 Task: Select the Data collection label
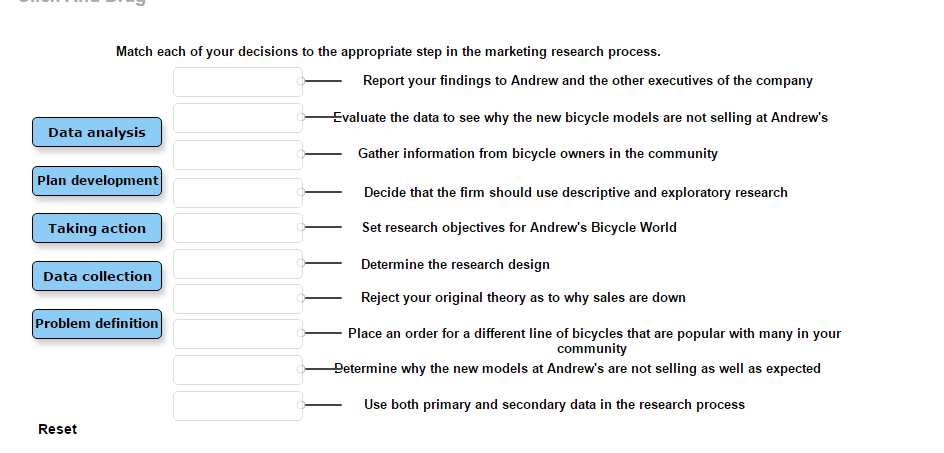[x=97, y=276]
